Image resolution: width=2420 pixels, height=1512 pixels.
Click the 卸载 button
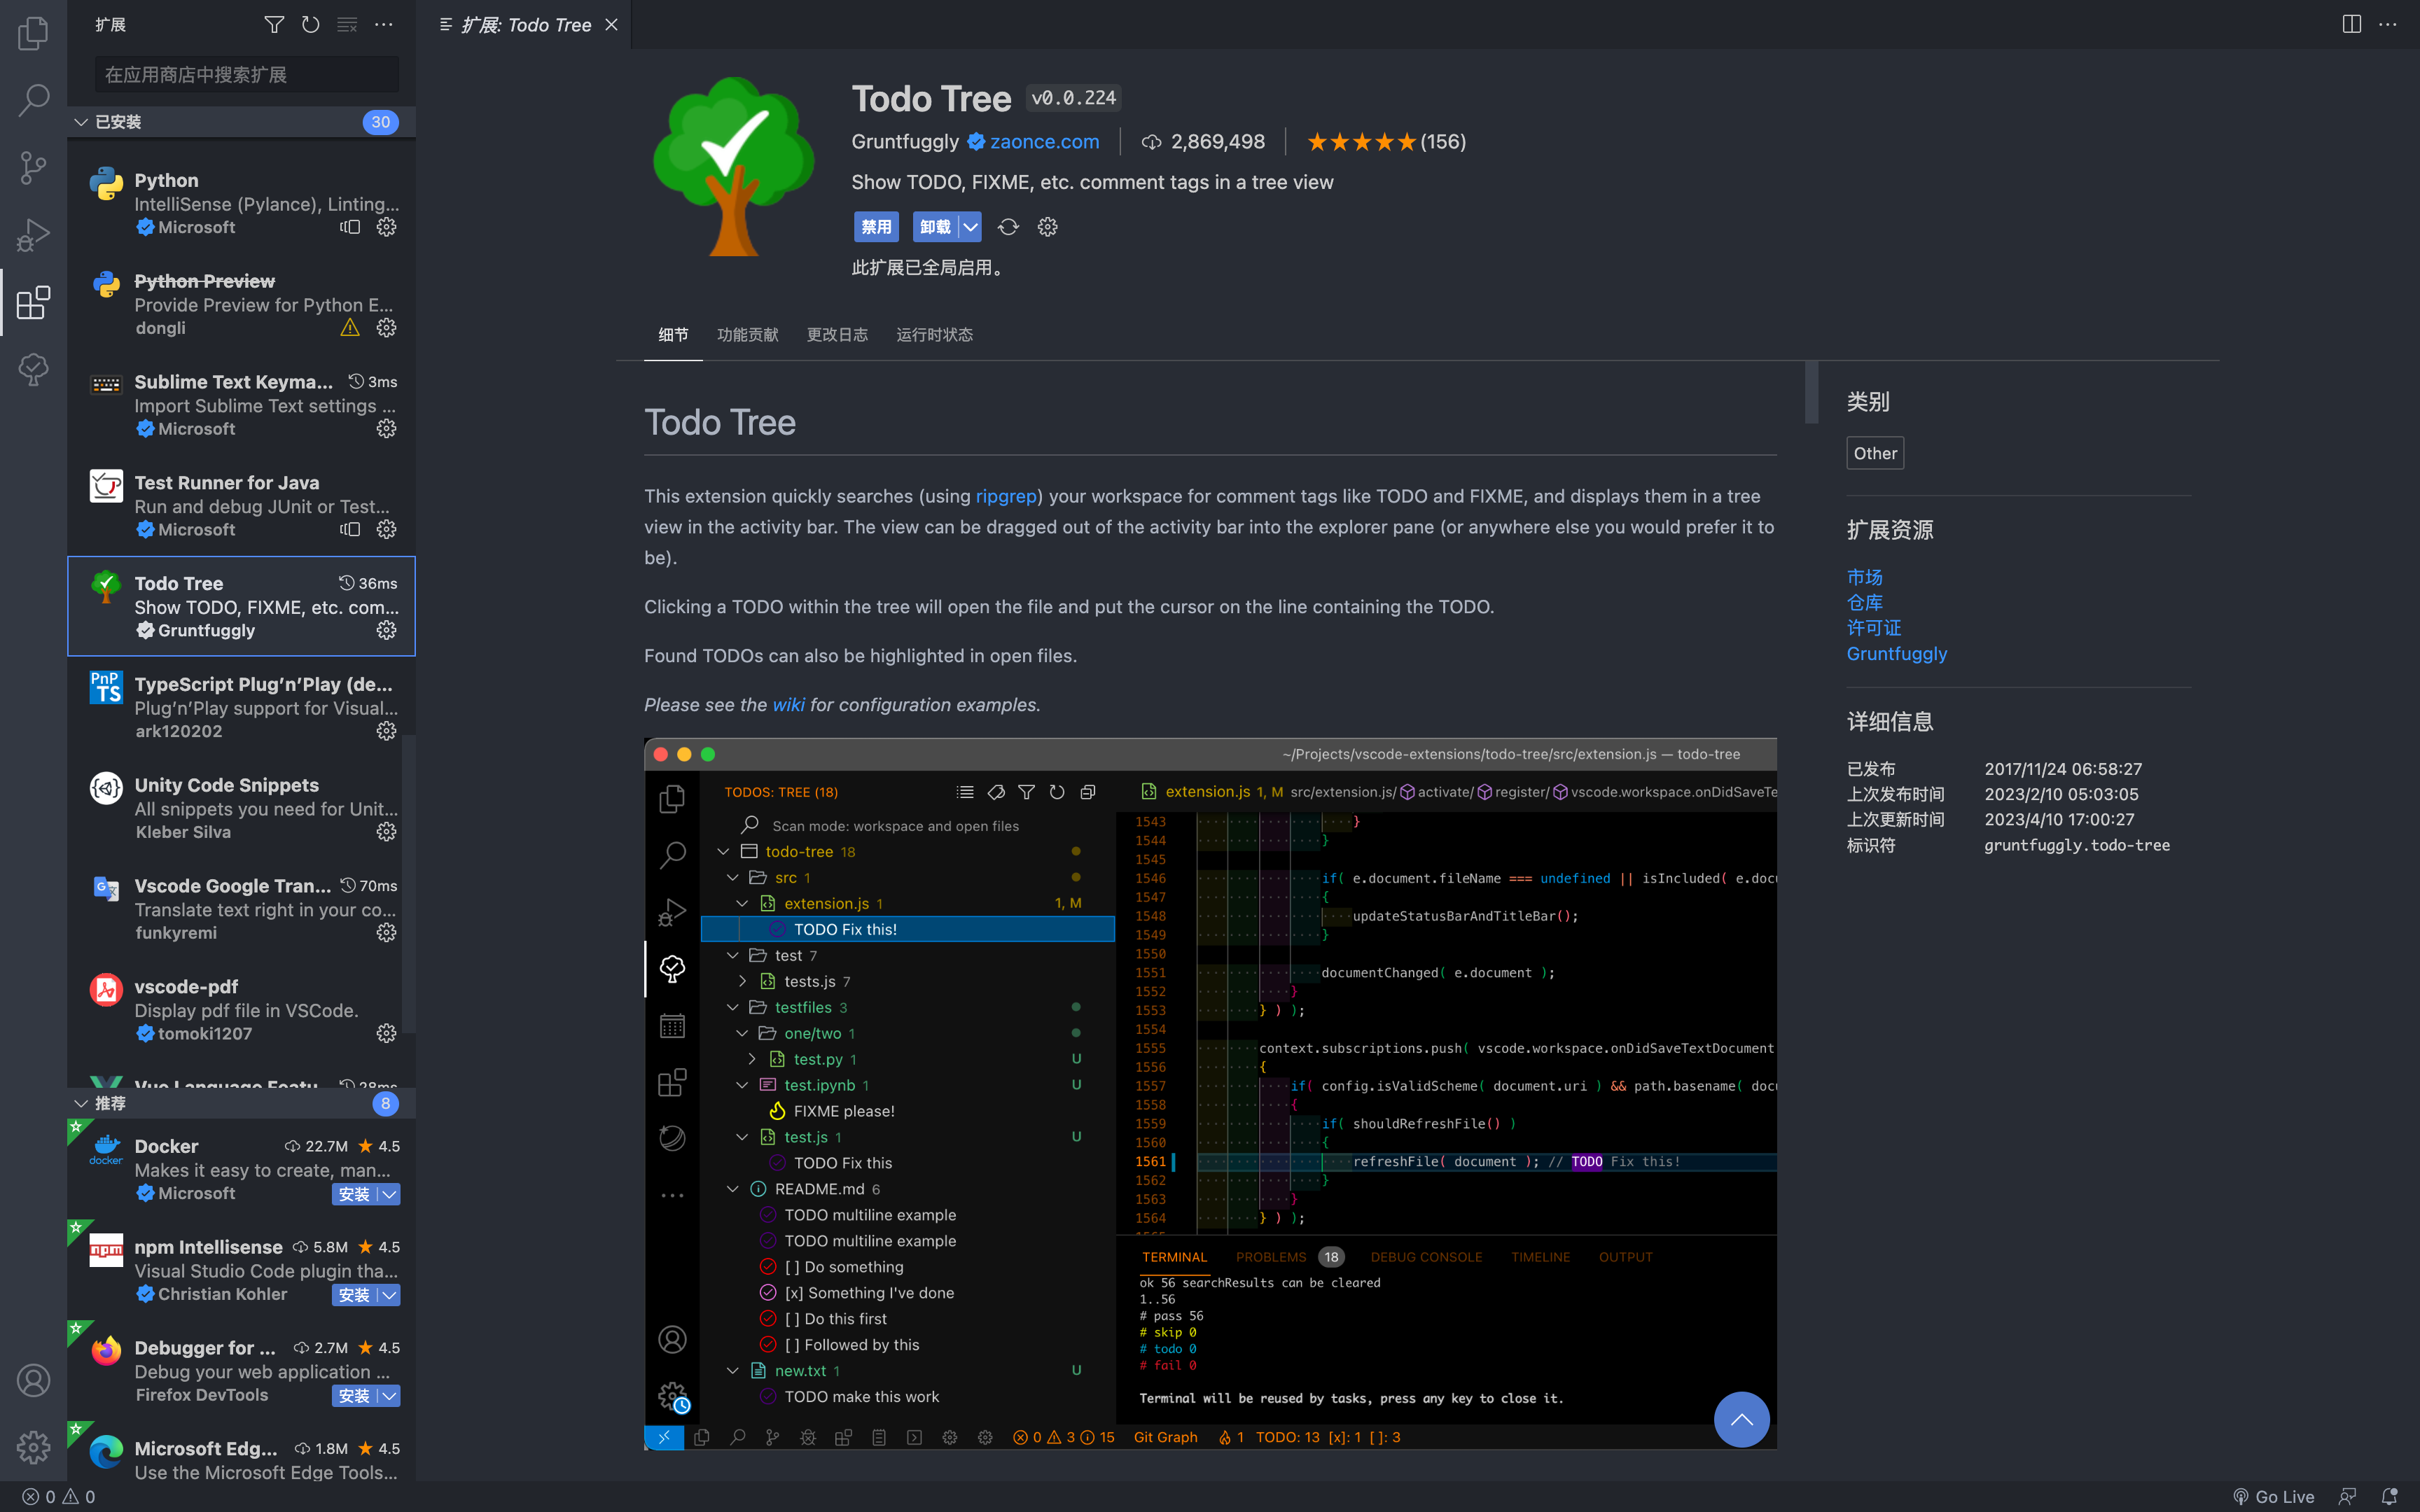pyautogui.click(x=935, y=227)
